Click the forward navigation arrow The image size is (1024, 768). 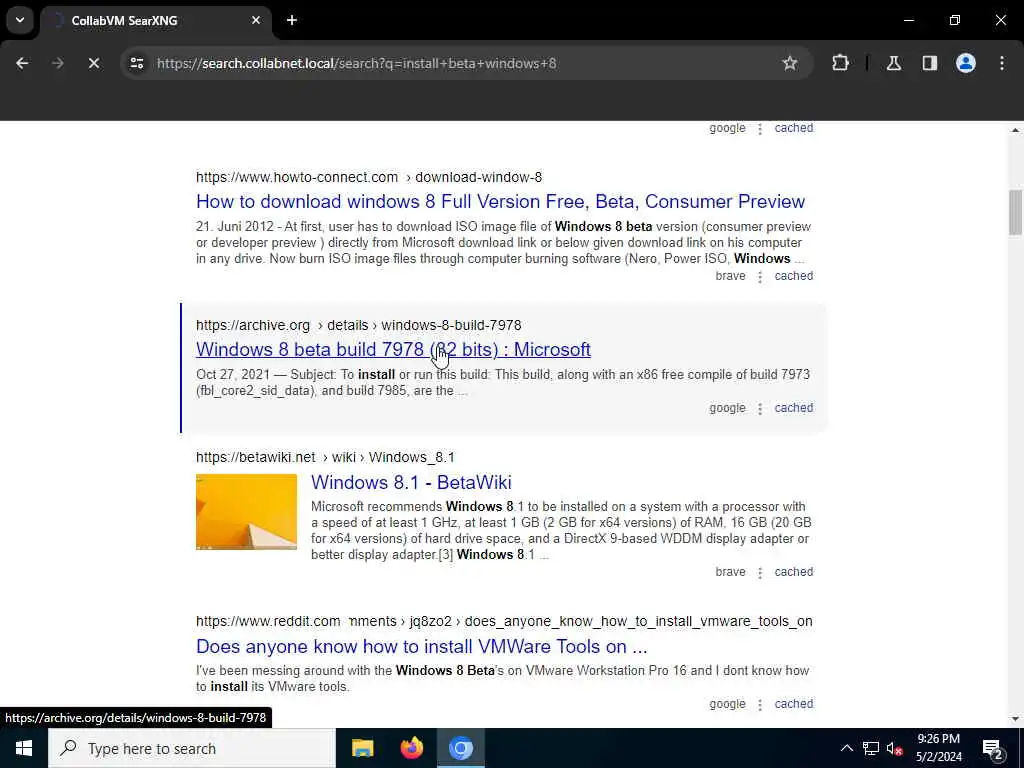click(x=57, y=63)
